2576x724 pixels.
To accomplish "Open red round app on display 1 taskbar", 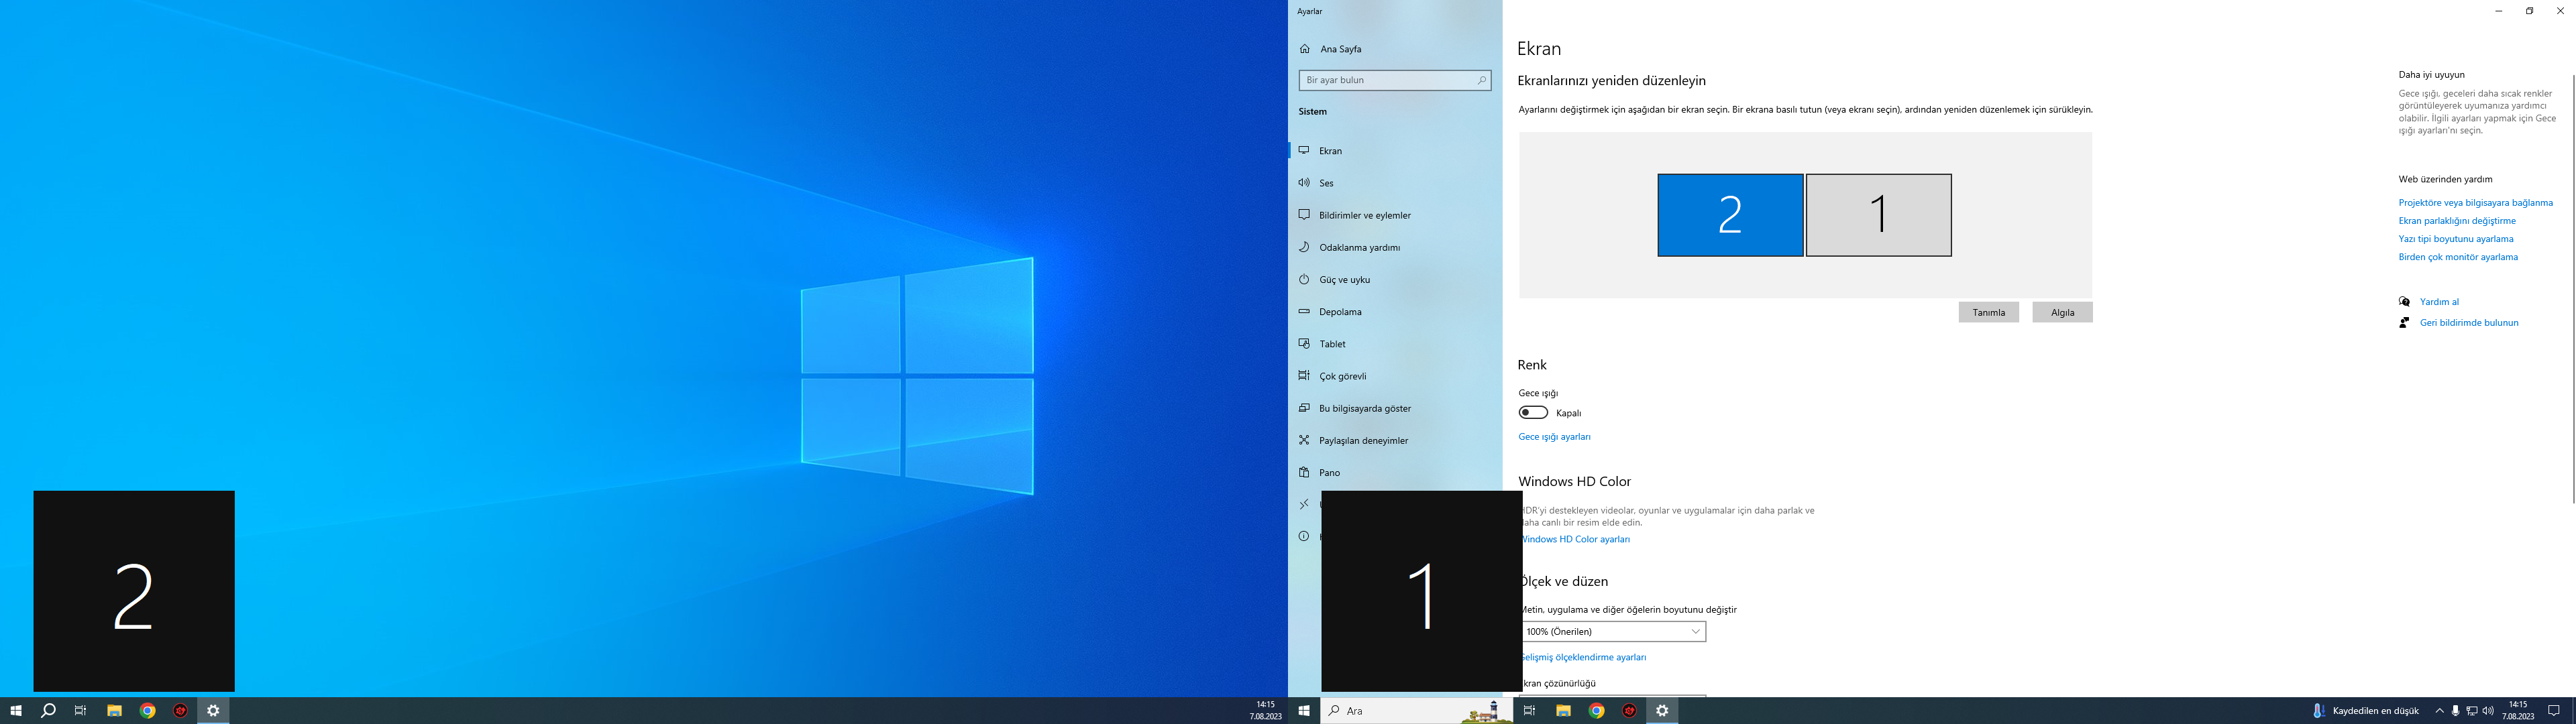I will [x=1630, y=711].
